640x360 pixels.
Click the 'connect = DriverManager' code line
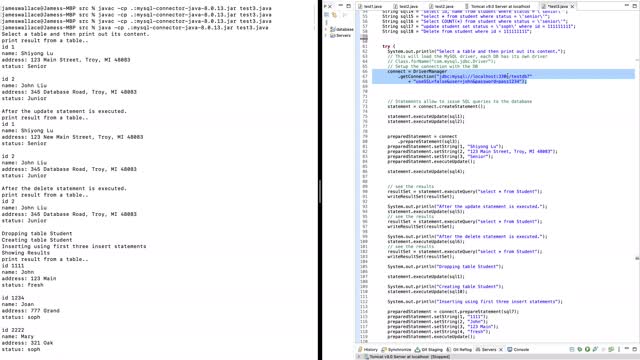[x=417, y=71]
